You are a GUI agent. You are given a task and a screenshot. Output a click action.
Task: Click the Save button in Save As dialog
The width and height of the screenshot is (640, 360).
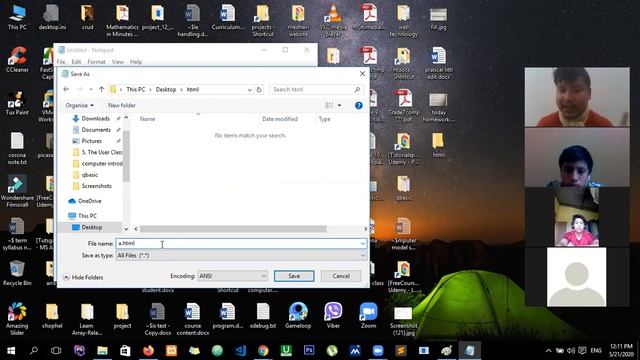click(294, 276)
